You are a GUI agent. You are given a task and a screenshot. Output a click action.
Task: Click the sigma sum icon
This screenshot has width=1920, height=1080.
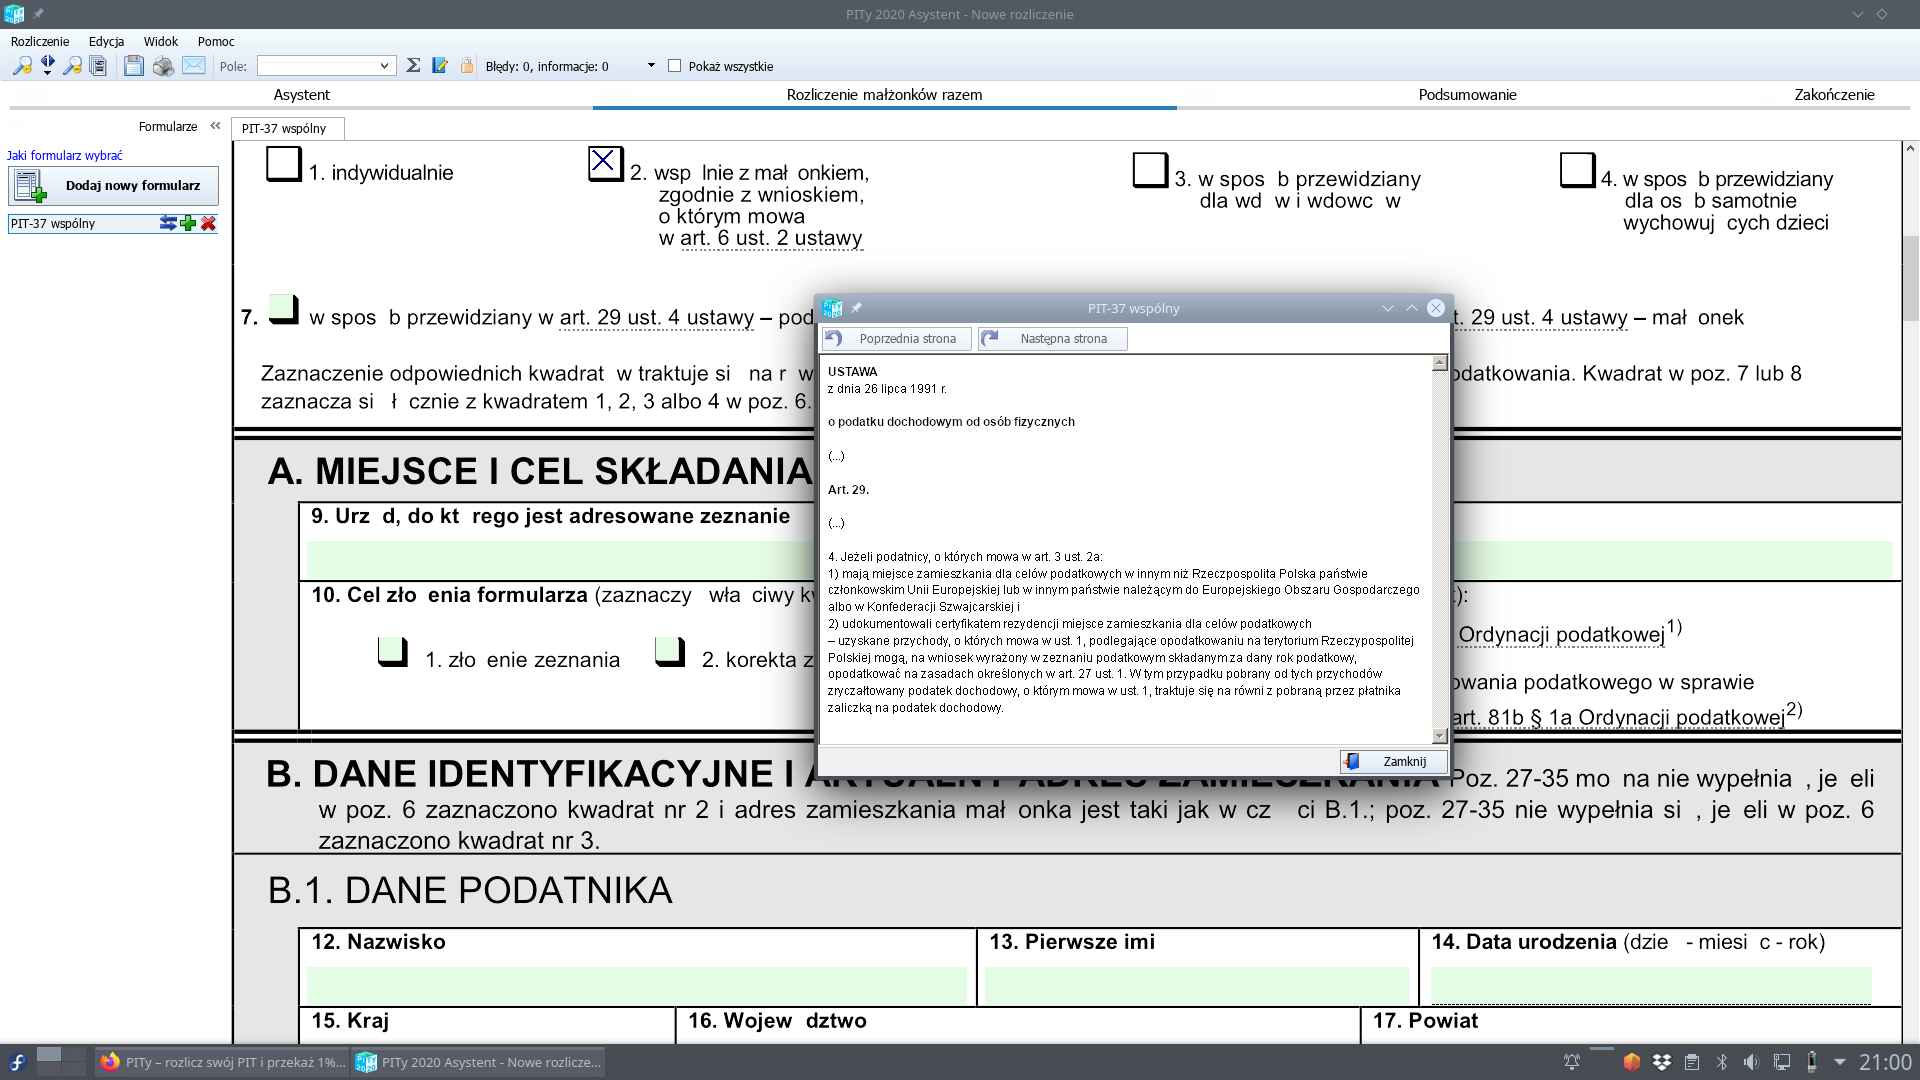coord(413,66)
